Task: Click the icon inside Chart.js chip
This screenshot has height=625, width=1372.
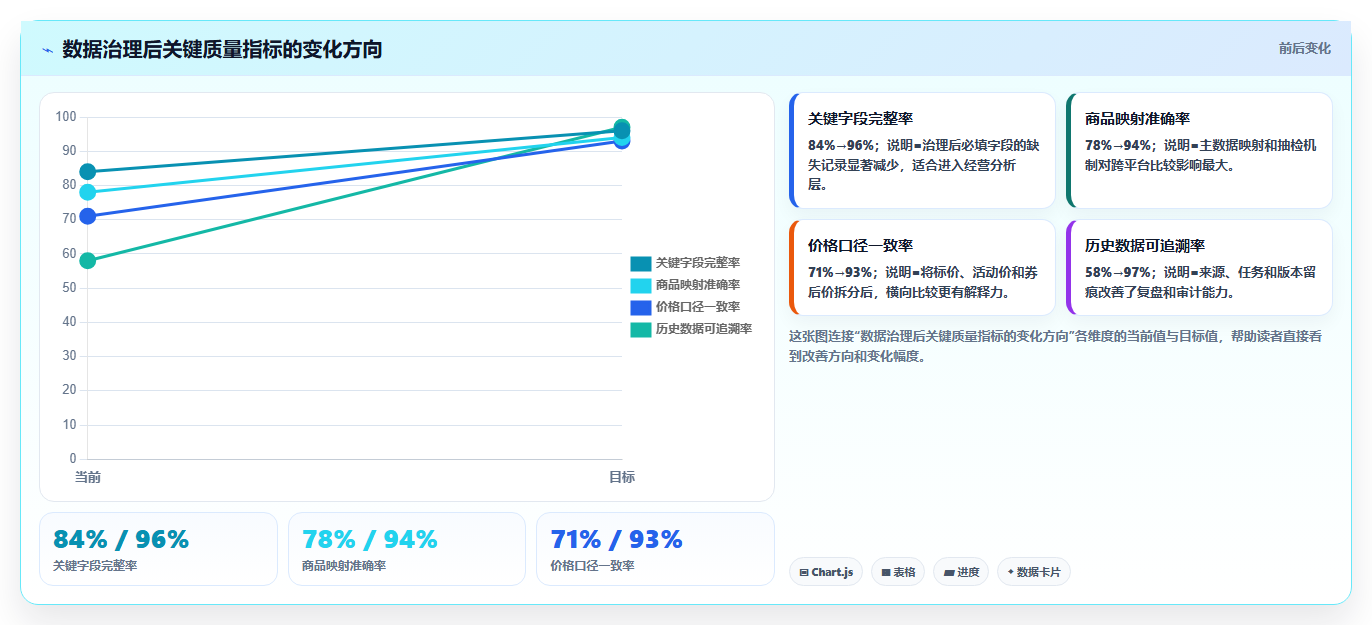Action: pos(804,573)
